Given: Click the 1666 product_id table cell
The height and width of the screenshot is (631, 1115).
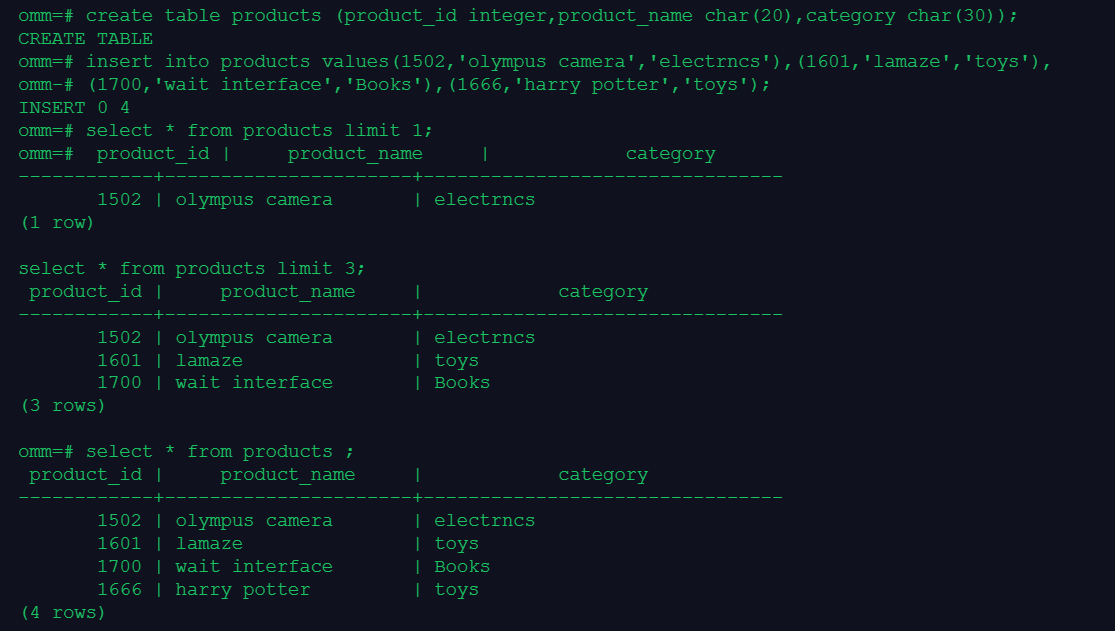Looking at the screenshot, I should (119, 590).
